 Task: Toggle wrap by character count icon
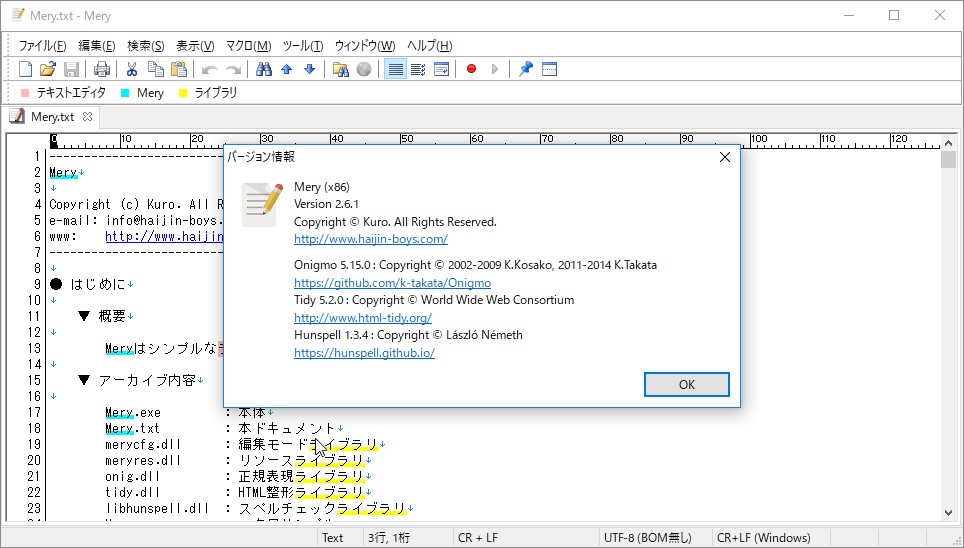(x=418, y=69)
